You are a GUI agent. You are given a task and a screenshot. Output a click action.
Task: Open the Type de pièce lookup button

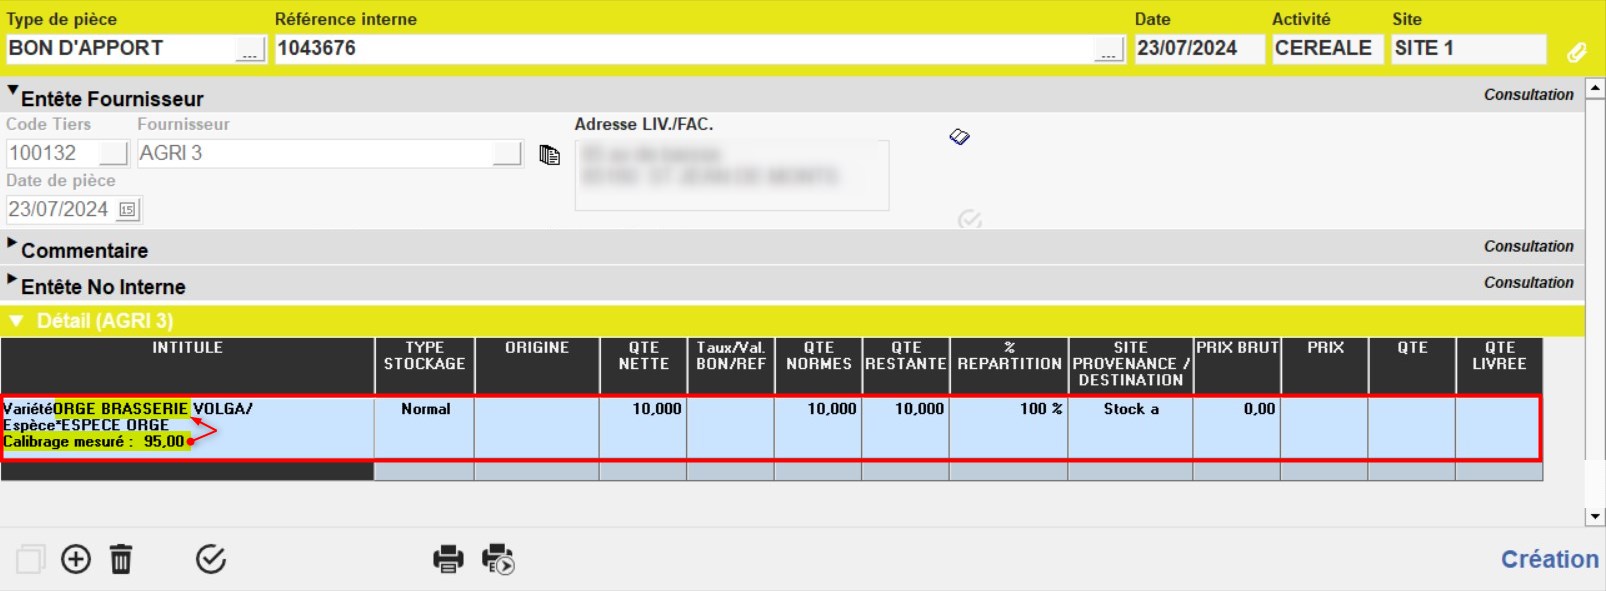pyautogui.click(x=250, y=50)
